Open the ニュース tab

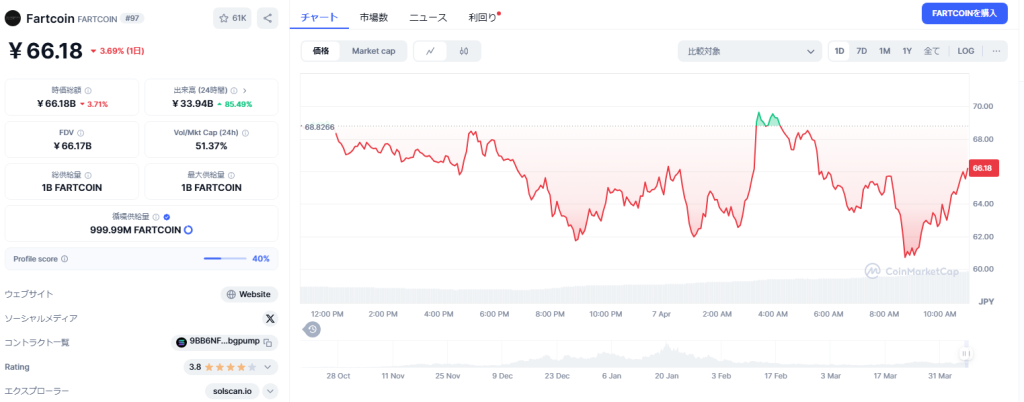click(428, 18)
